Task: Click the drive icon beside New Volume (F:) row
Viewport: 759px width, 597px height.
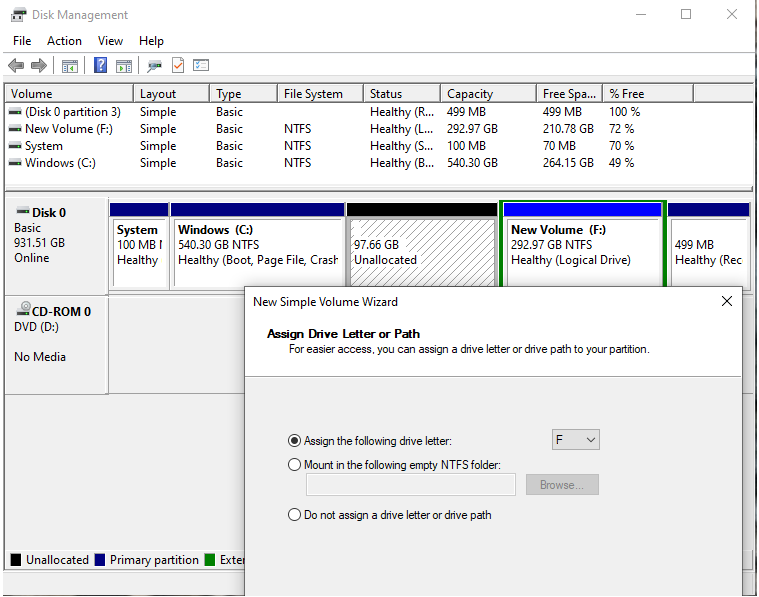Action: (x=15, y=129)
